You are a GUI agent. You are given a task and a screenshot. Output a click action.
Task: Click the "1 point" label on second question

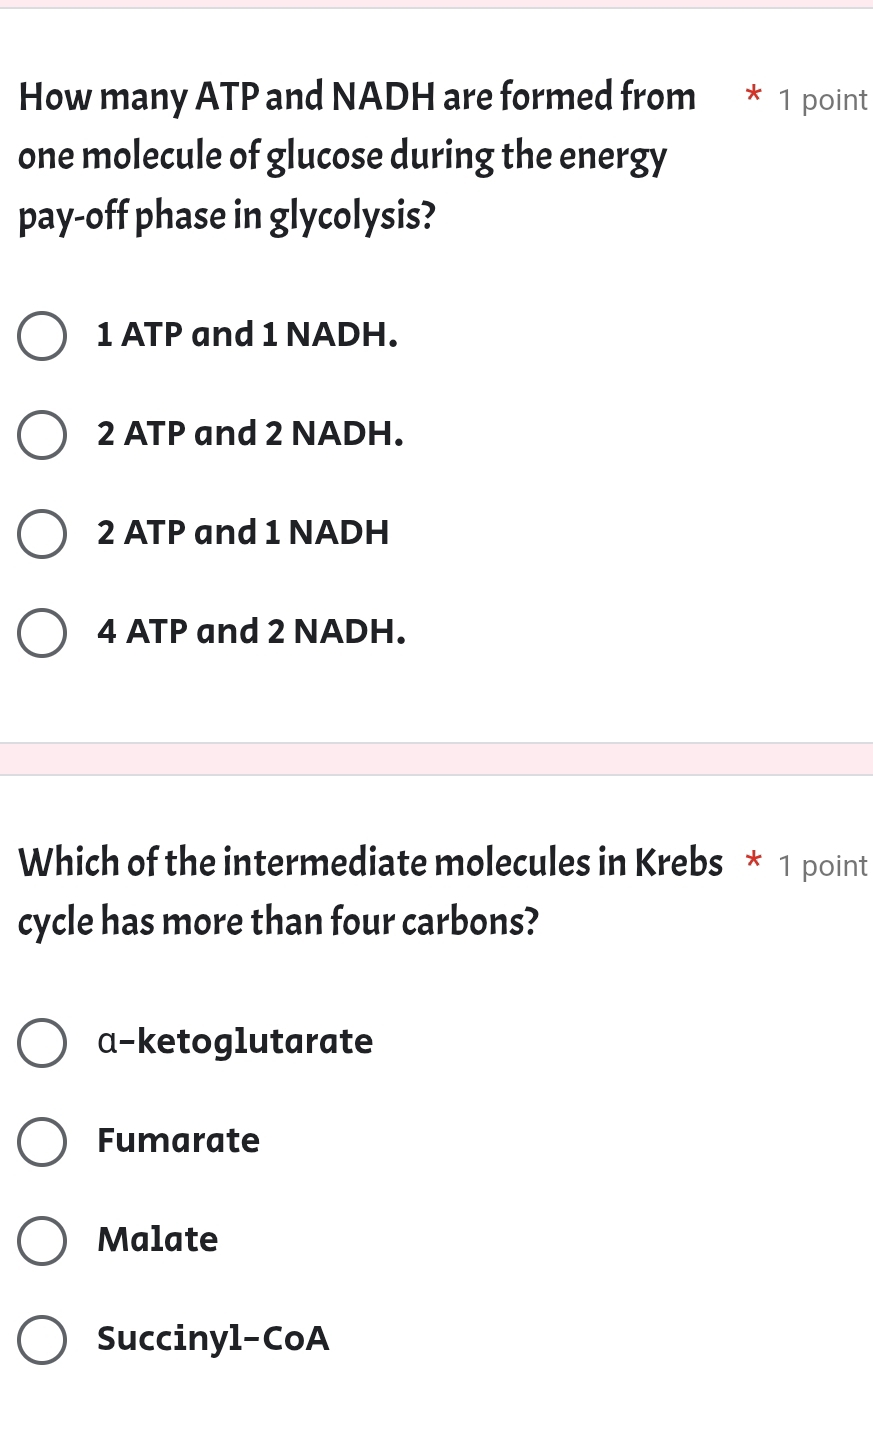coord(822,865)
